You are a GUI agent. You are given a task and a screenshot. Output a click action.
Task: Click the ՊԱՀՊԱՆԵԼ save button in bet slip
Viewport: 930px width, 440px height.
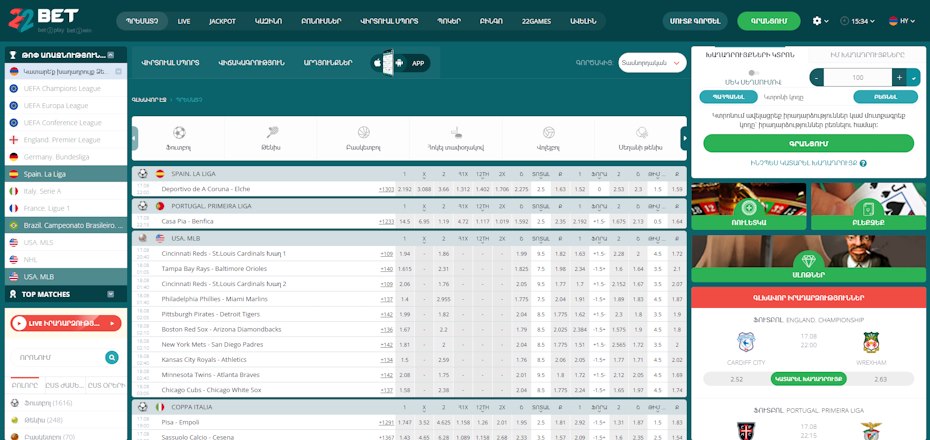pyautogui.click(x=728, y=97)
